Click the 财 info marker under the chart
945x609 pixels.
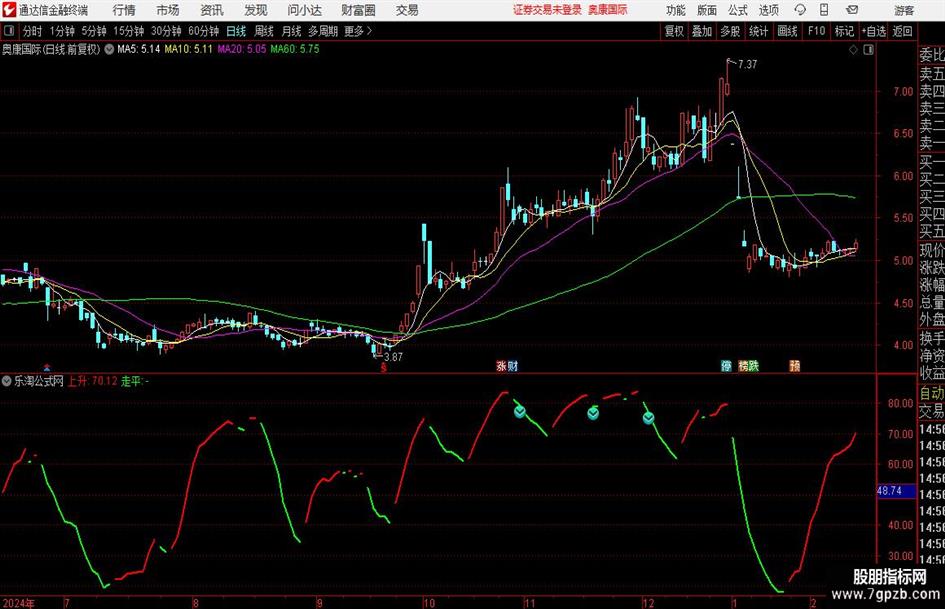tap(512, 366)
